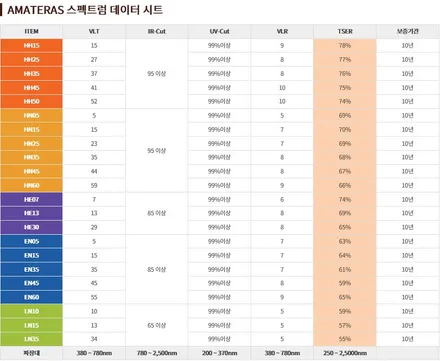The width and height of the screenshot is (440, 361).
Task: Click the LN35 item cell
Action: [x=31, y=339]
